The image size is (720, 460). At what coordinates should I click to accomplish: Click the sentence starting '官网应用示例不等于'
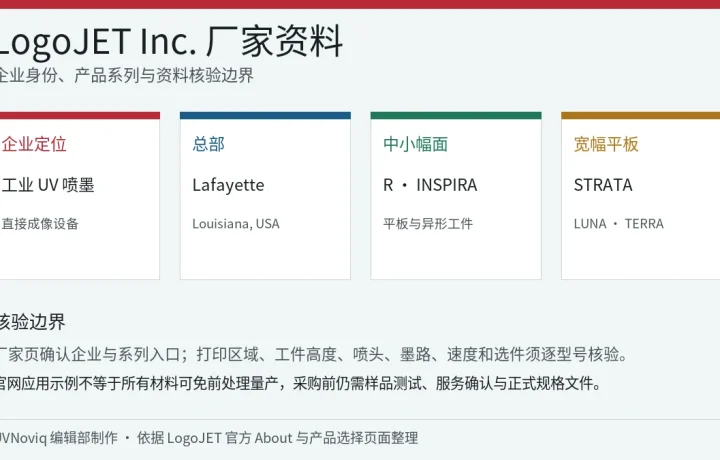[x=300, y=382]
